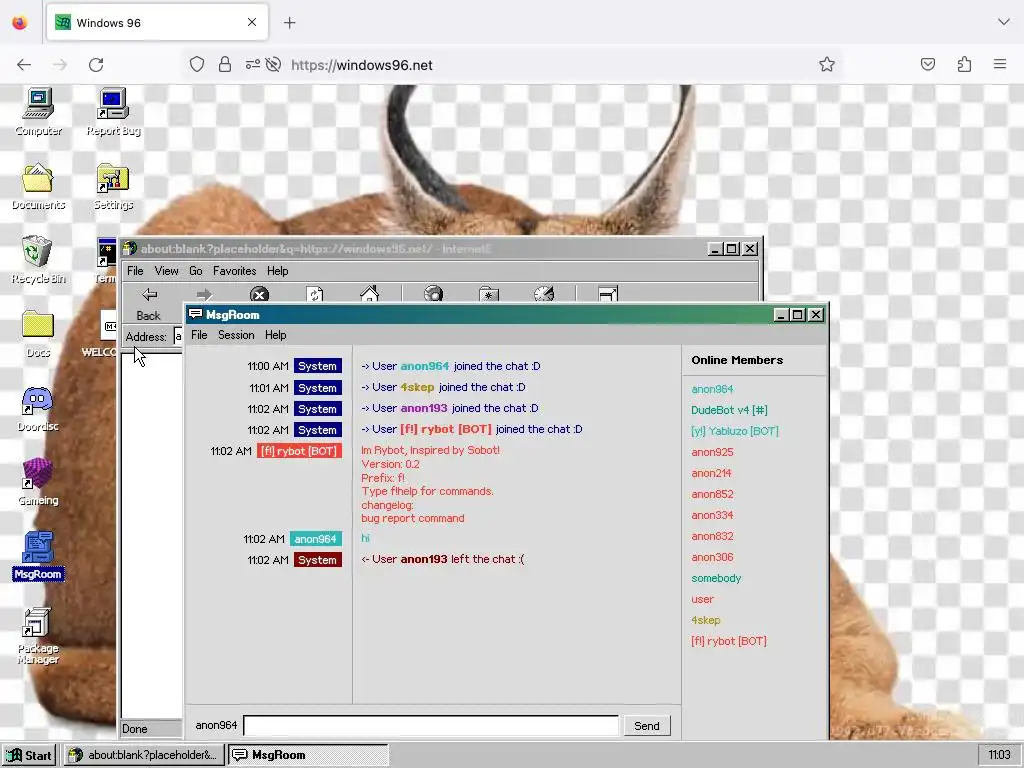Click [y!] Yabluzo [BOT] in member list
1024x768 pixels.
click(x=735, y=431)
